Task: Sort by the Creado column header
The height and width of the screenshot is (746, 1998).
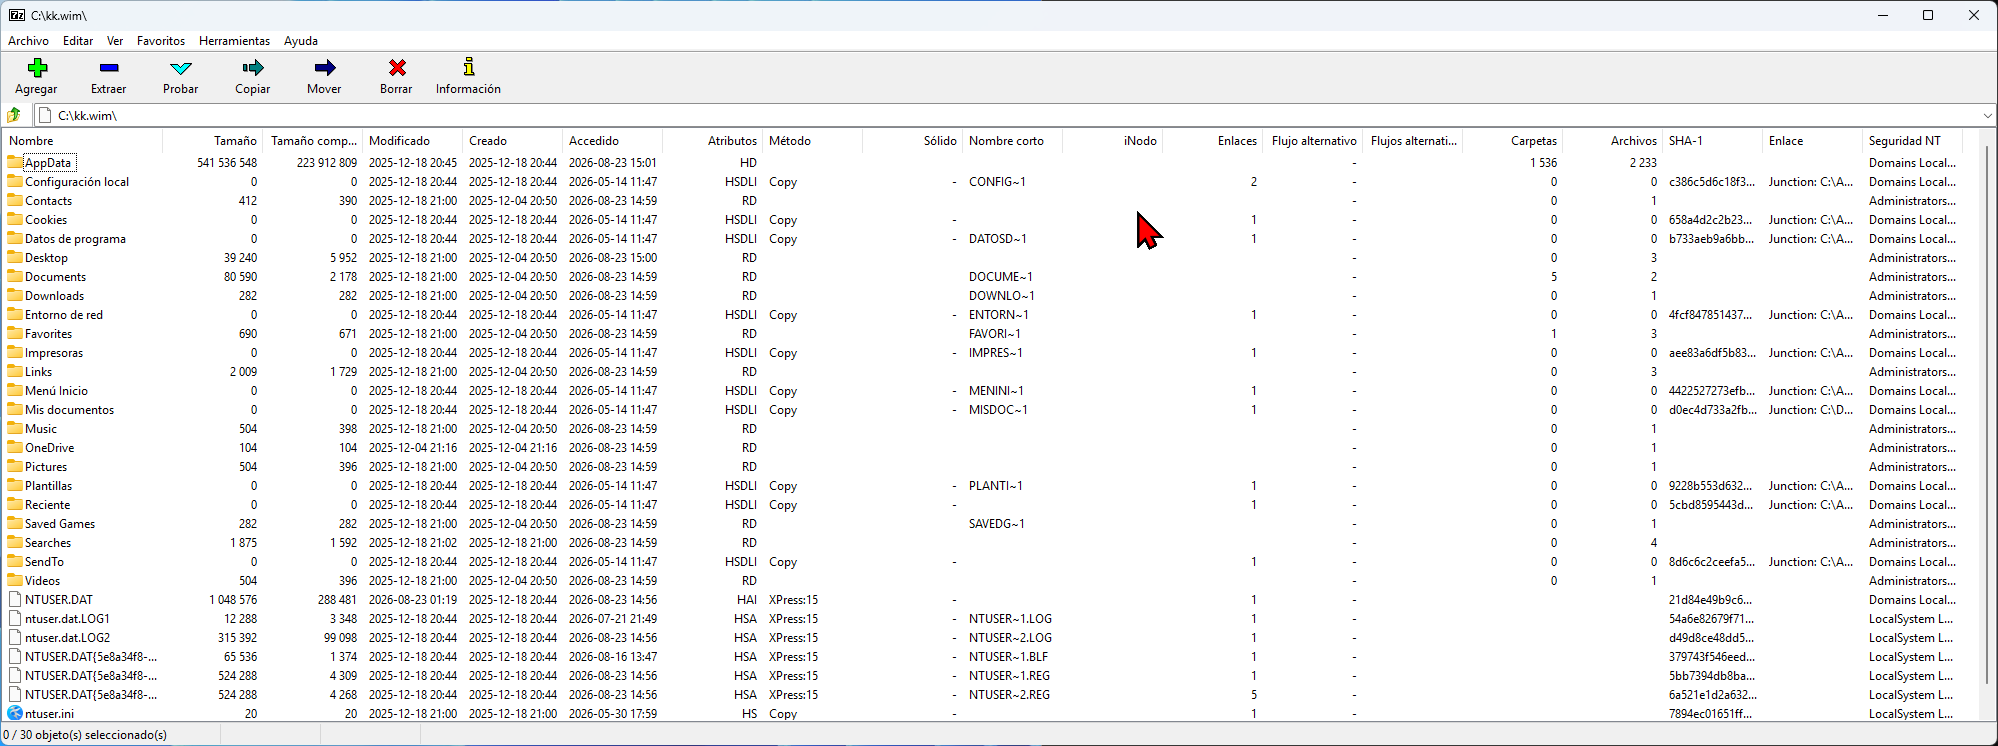Action: click(512, 141)
